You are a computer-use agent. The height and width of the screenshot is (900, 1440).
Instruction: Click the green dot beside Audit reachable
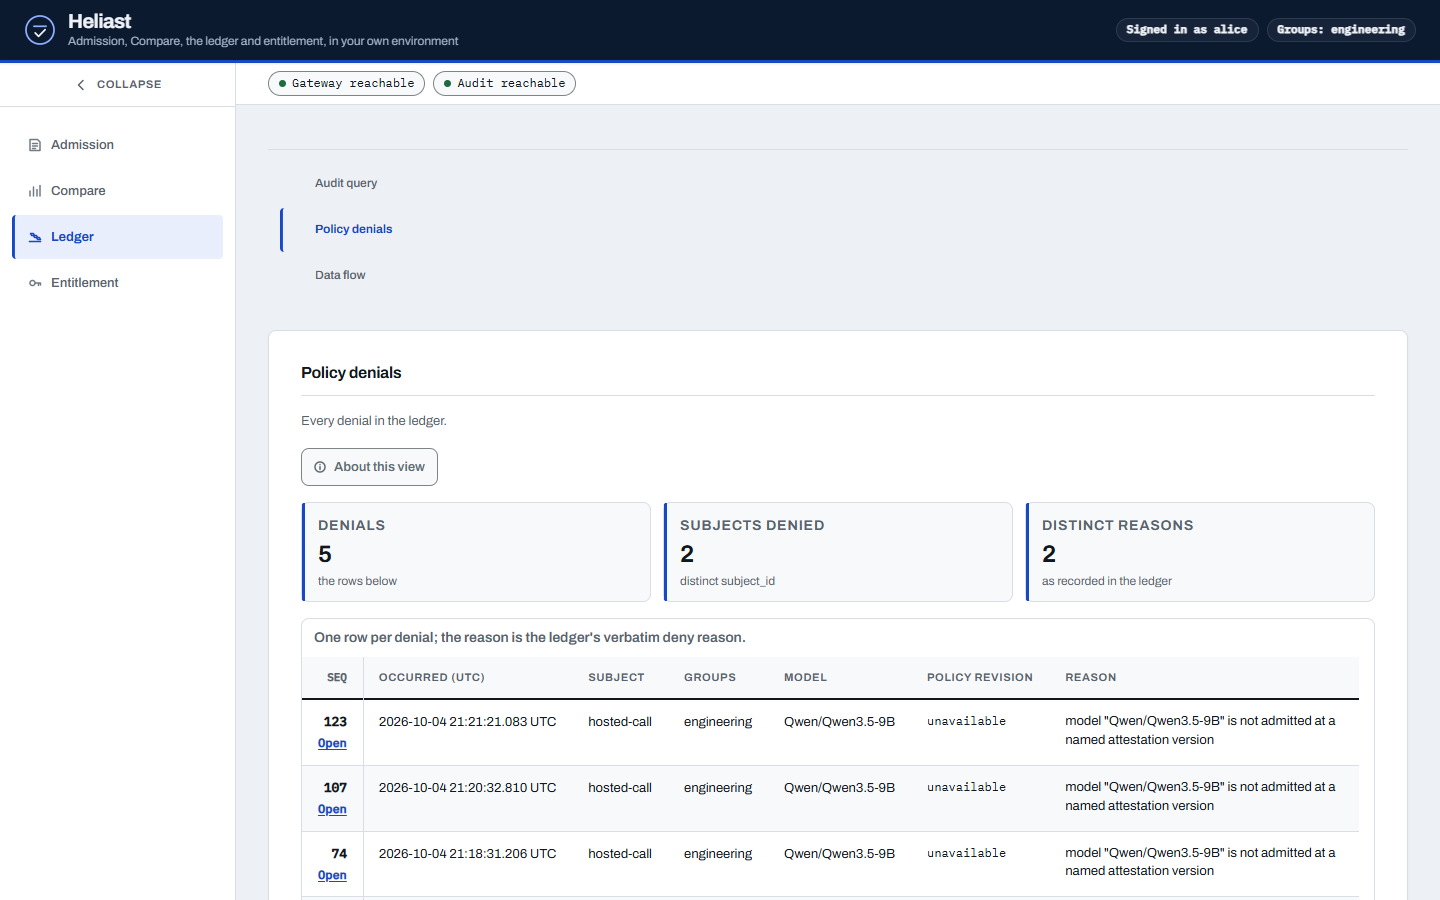pos(448,84)
